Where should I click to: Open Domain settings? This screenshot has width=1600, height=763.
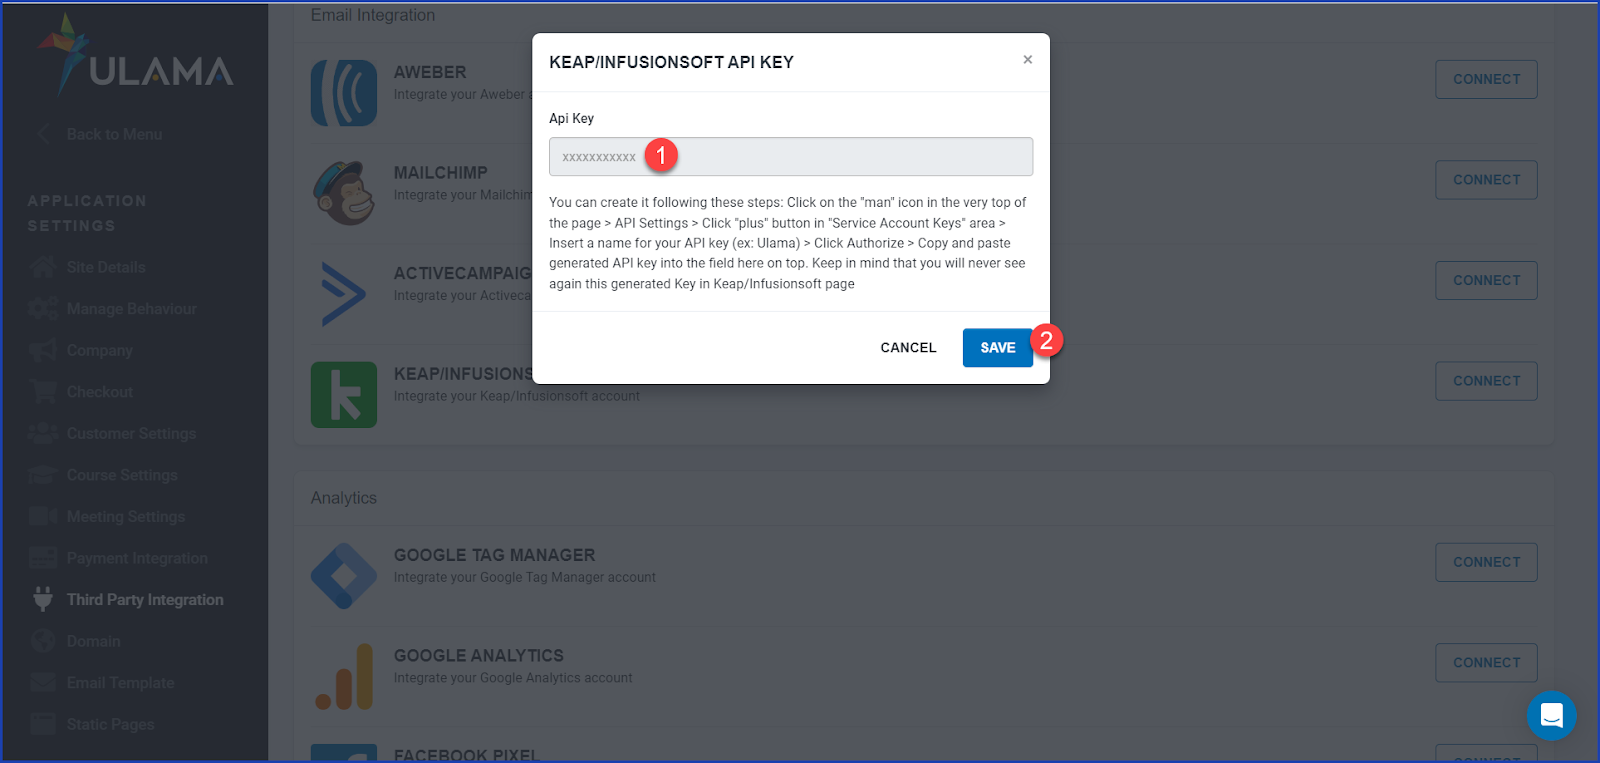[93, 641]
